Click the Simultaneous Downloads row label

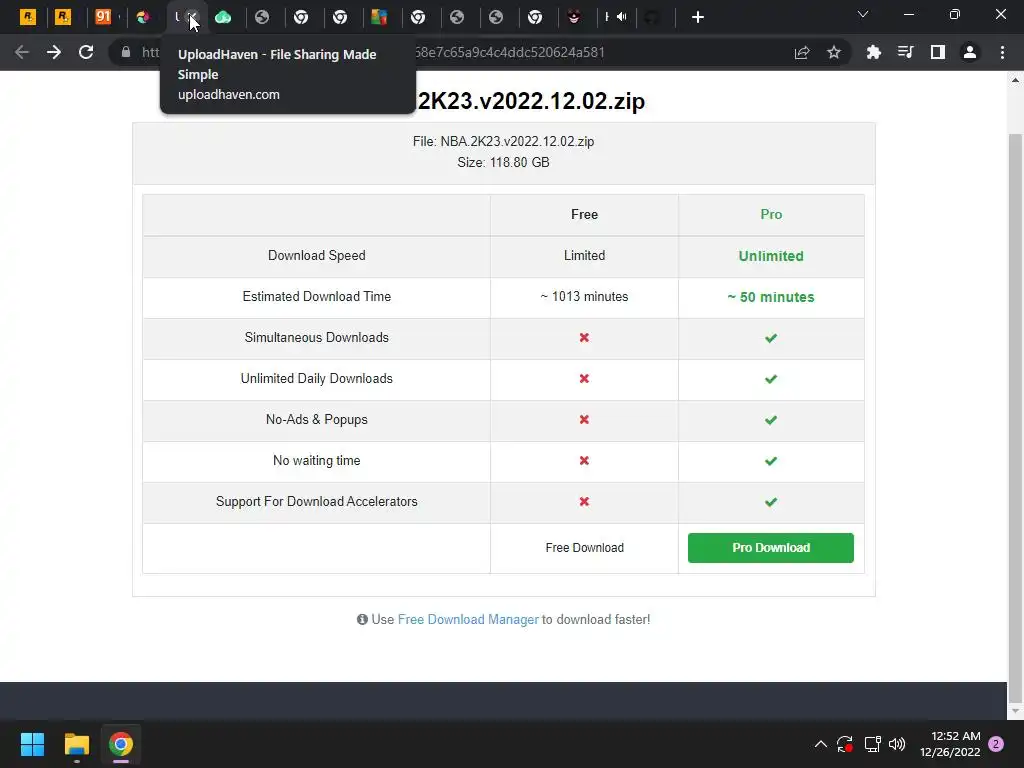point(317,338)
